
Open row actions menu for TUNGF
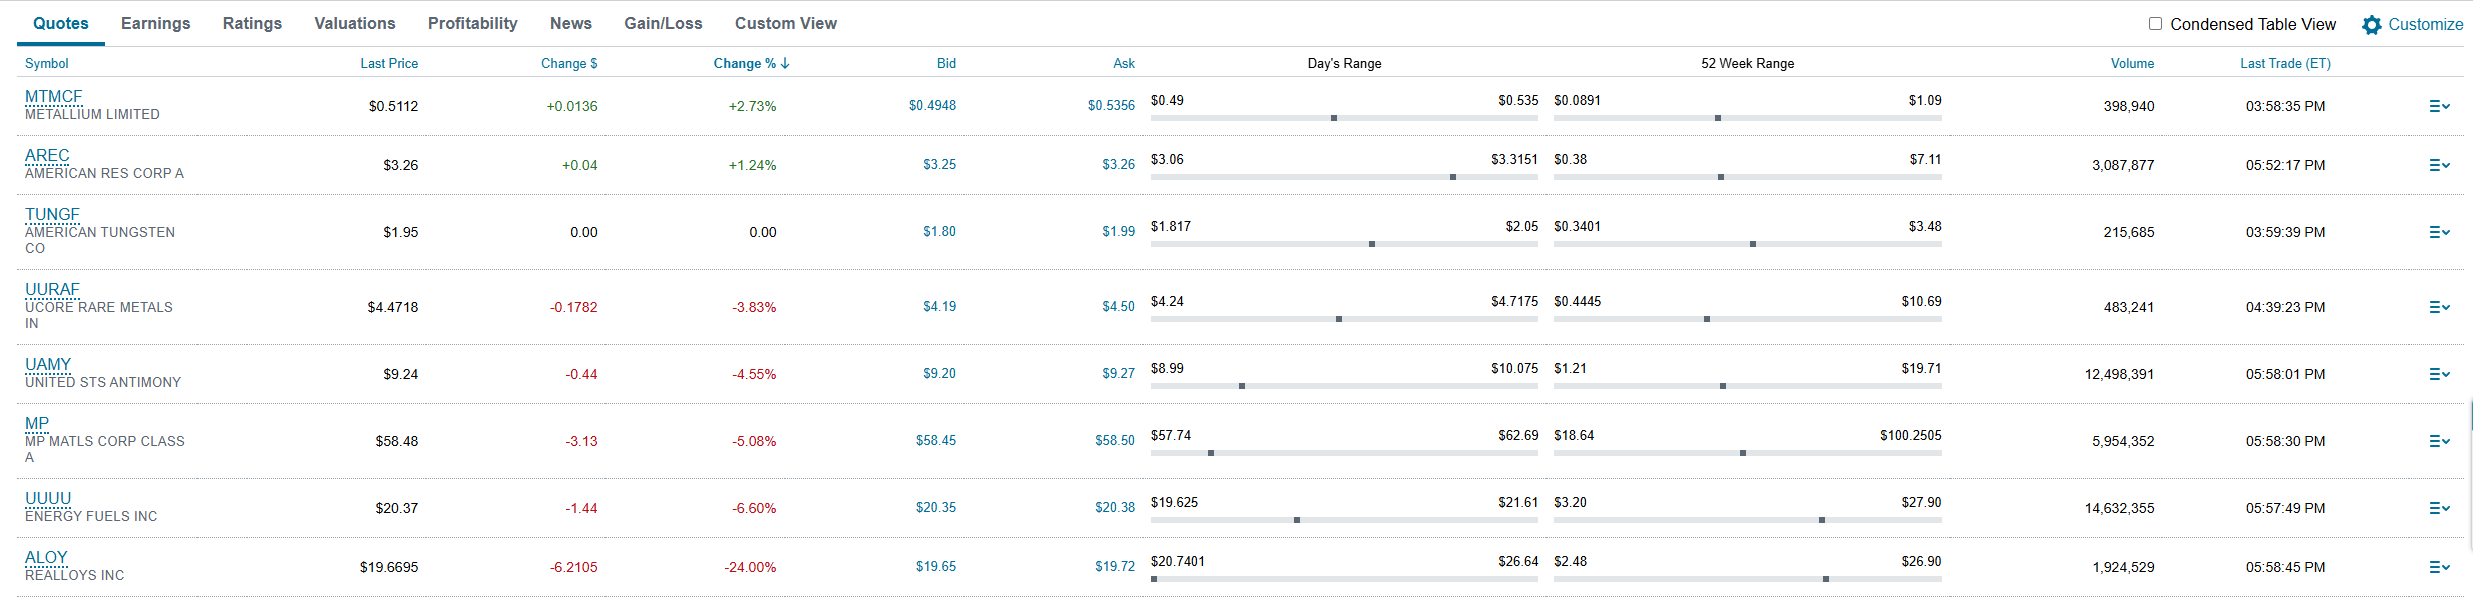2439,232
